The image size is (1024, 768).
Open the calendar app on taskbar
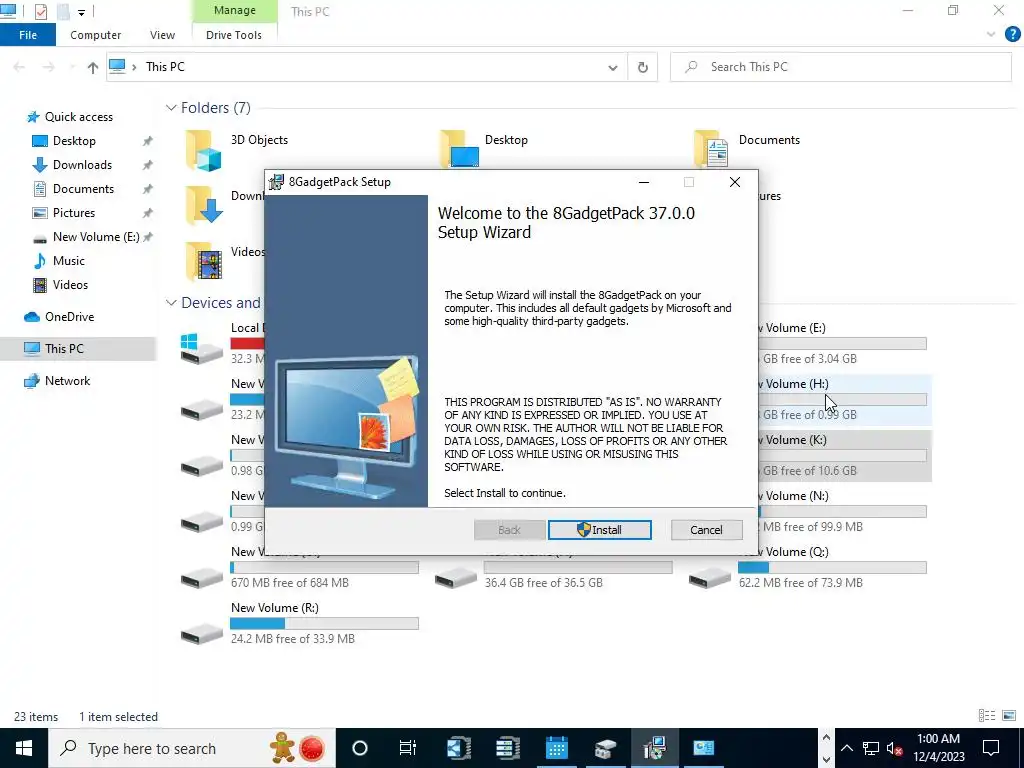pos(556,748)
